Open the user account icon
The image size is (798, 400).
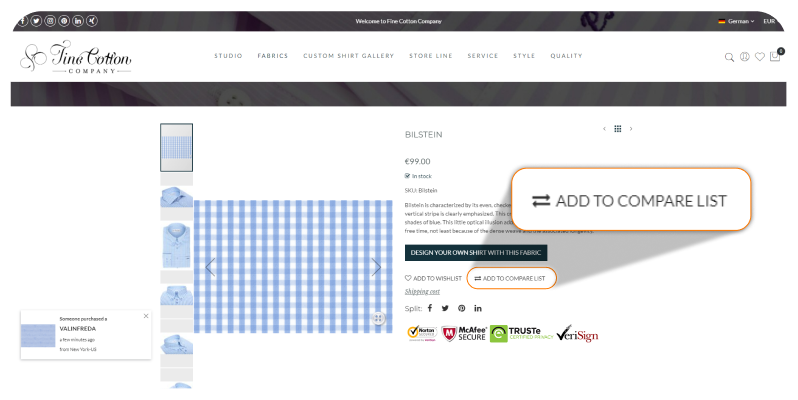(745, 56)
